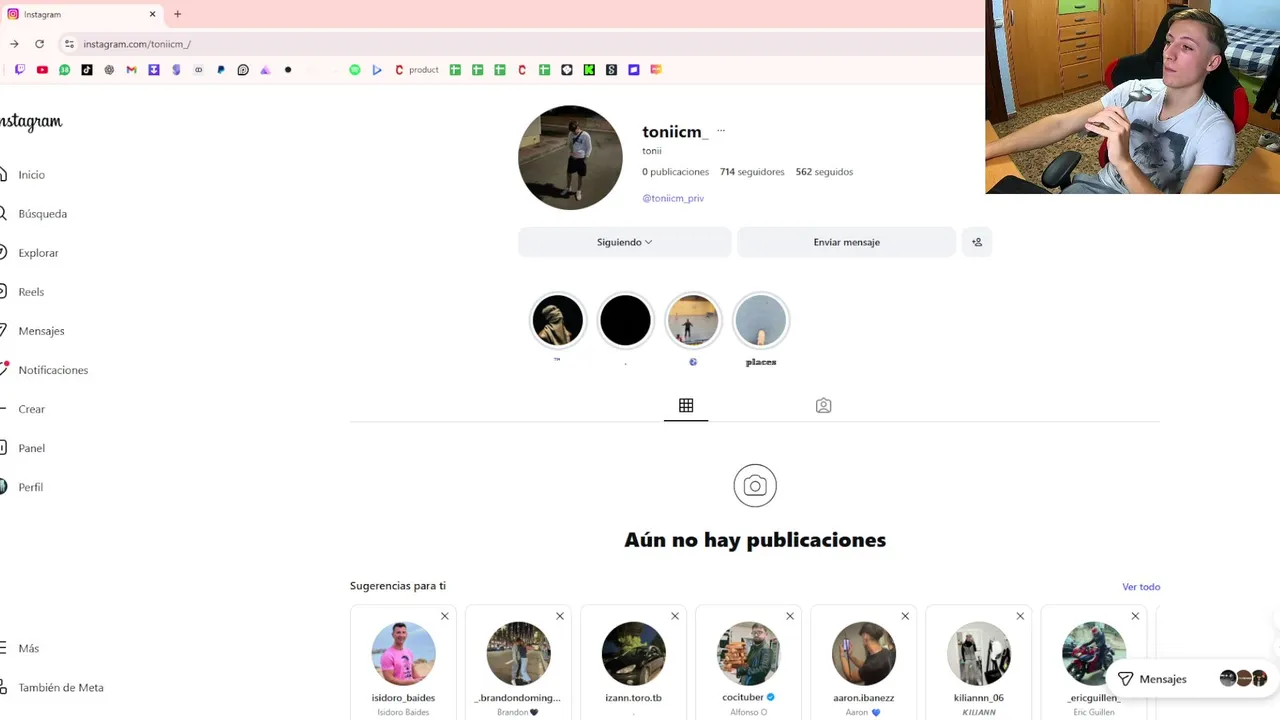Open the Twitch bookmark
Image resolution: width=1280 pixels, height=720 pixels.
click(x=20, y=70)
